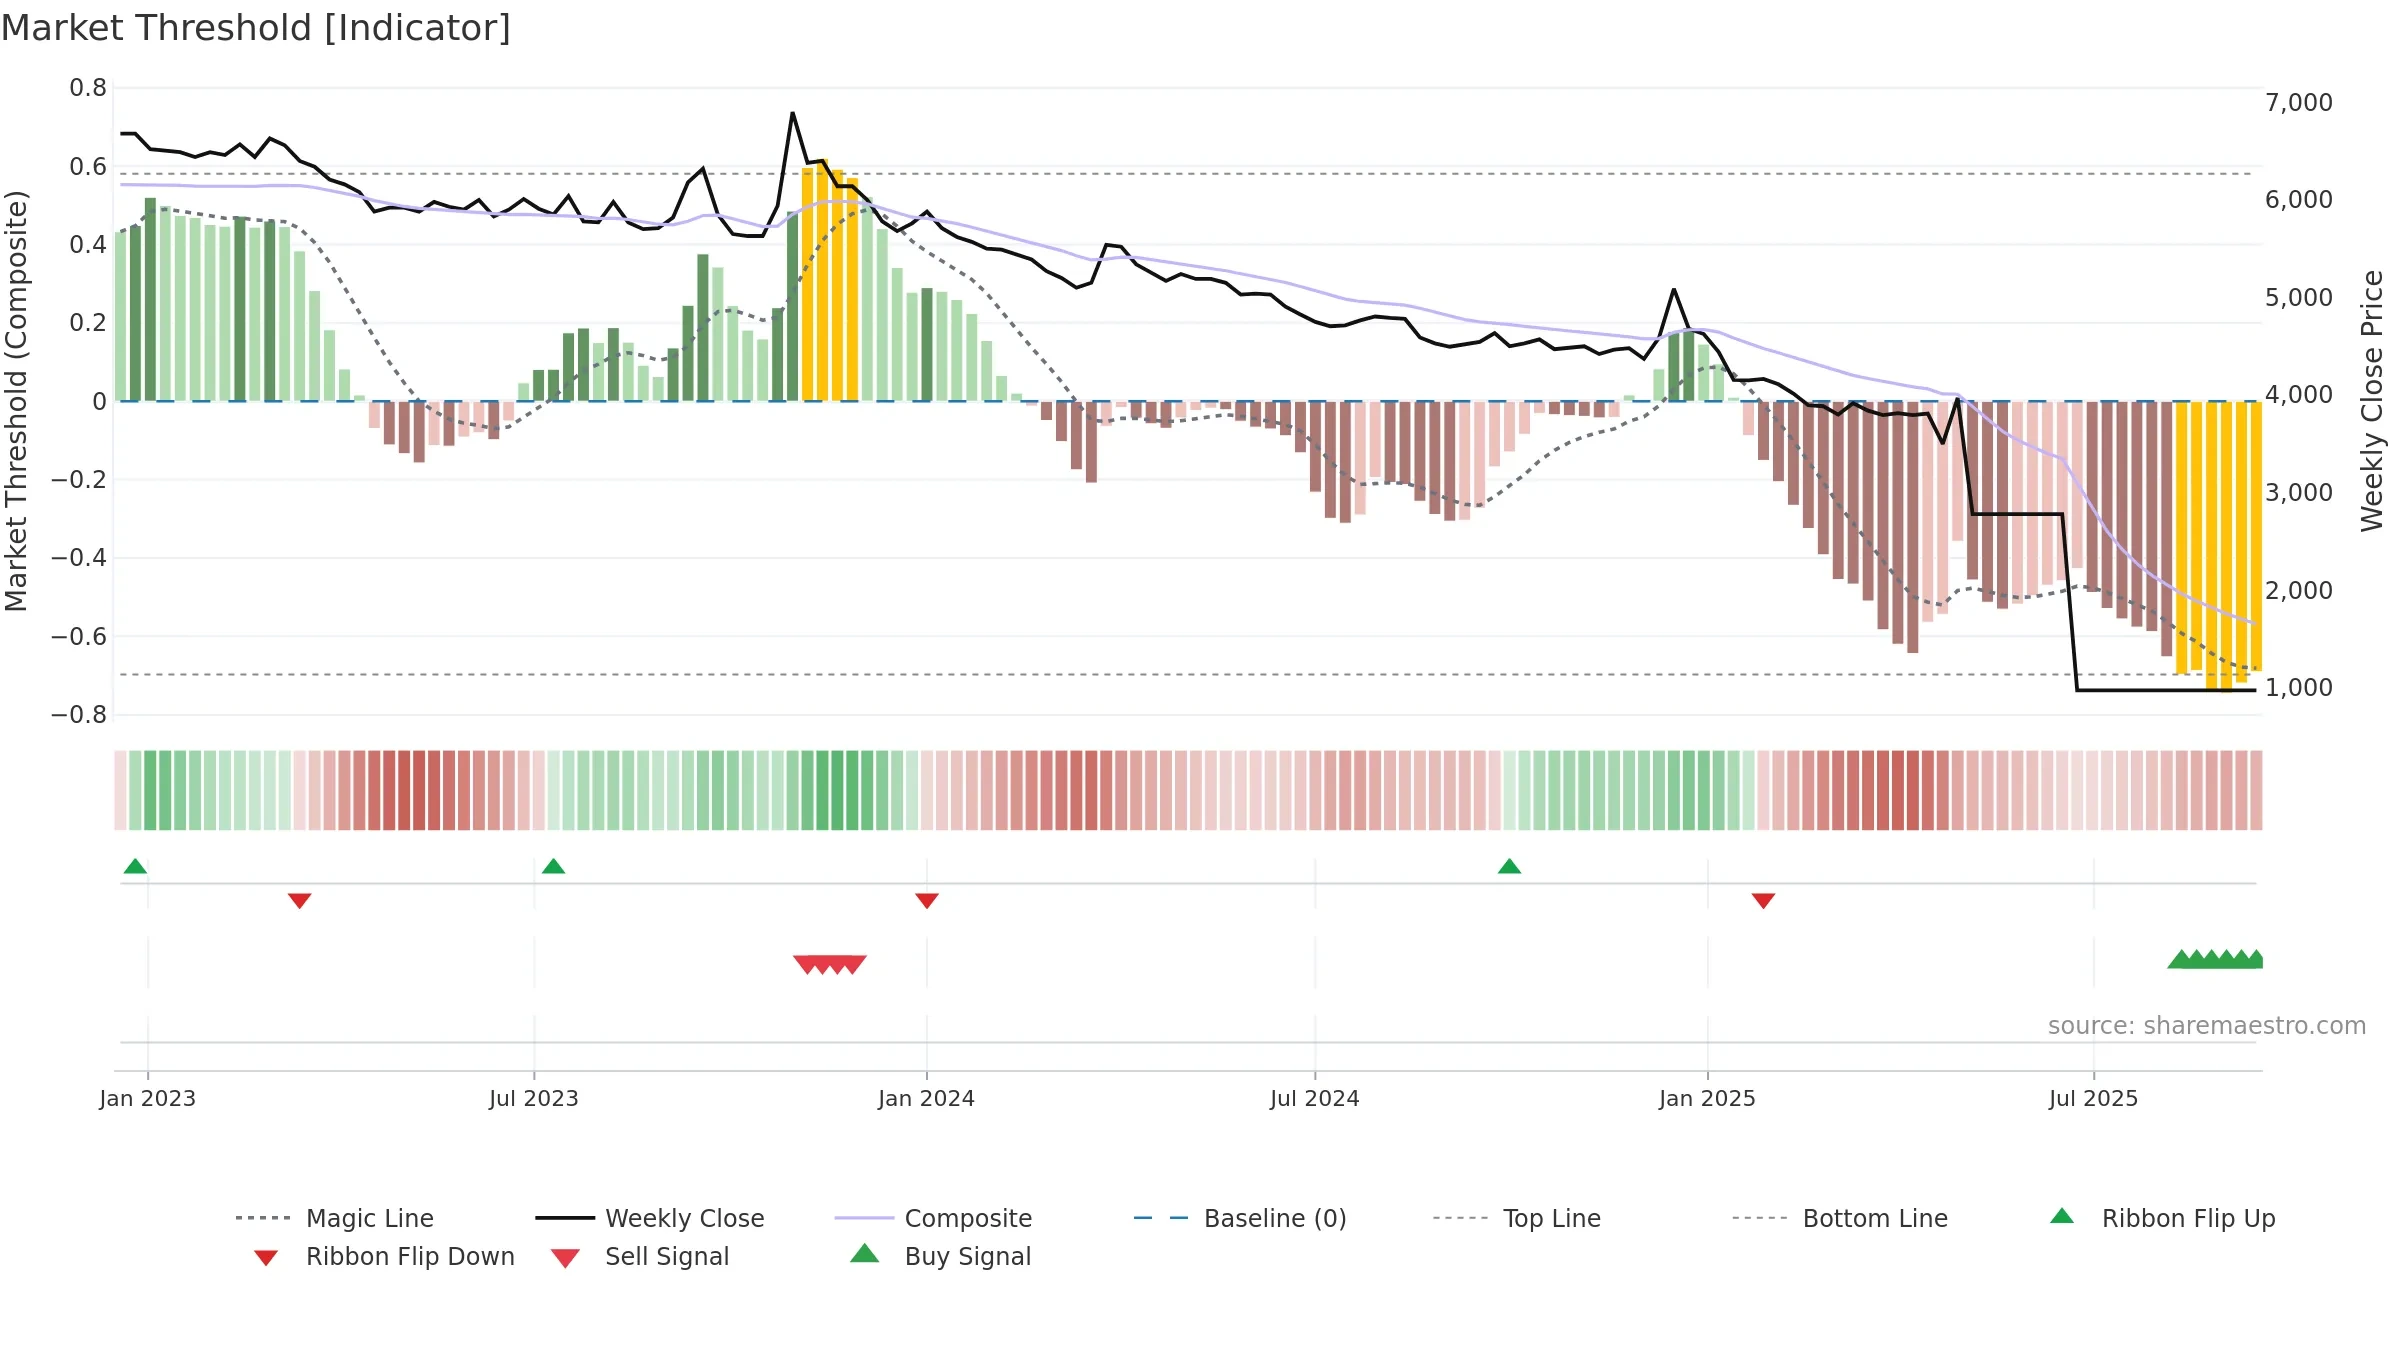Toggle the Composite legend entry
The height and width of the screenshot is (1350, 2400).
933,1218
